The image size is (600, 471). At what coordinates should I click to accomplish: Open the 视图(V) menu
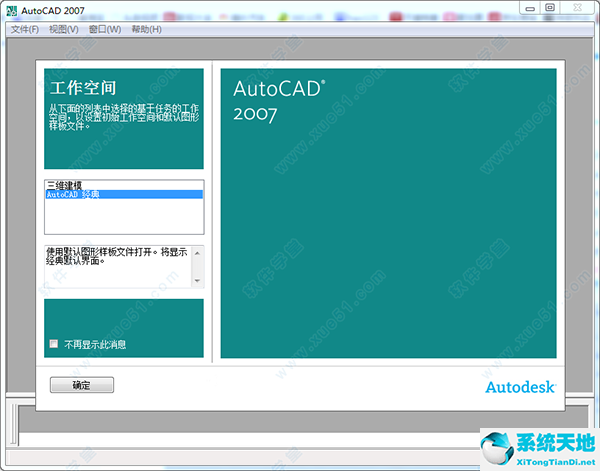[64, 29]
